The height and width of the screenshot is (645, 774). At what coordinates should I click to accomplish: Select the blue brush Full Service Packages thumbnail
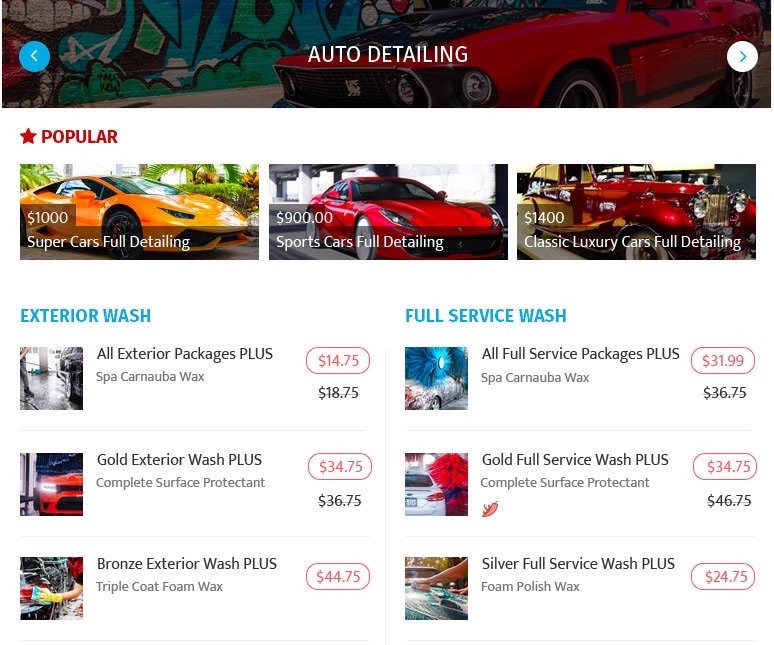coord(436,378)
